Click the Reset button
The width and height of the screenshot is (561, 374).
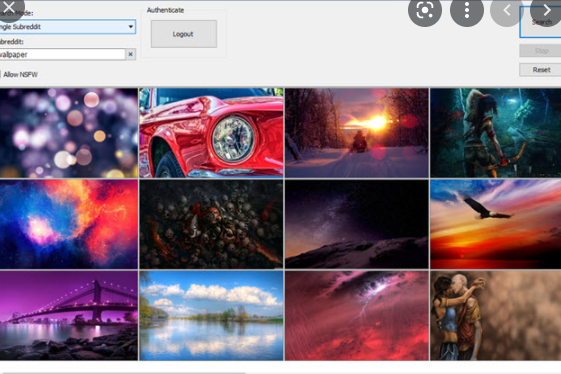[541, 70]
